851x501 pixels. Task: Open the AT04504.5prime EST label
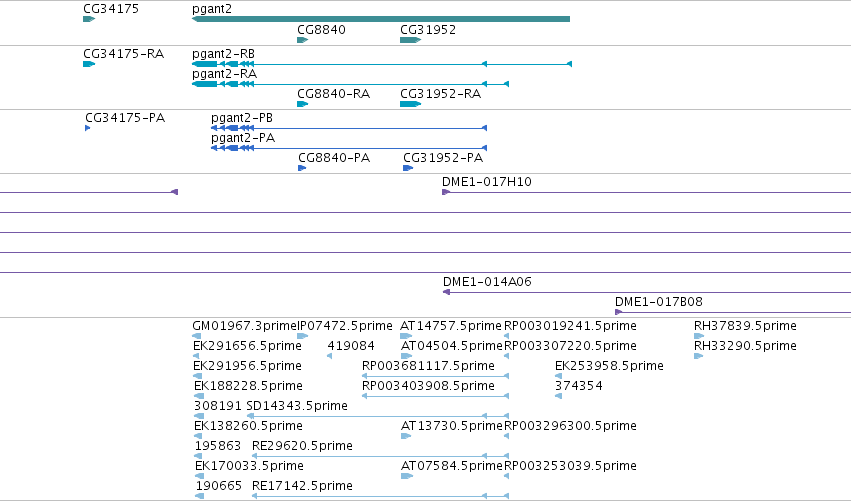coord(452,346)
